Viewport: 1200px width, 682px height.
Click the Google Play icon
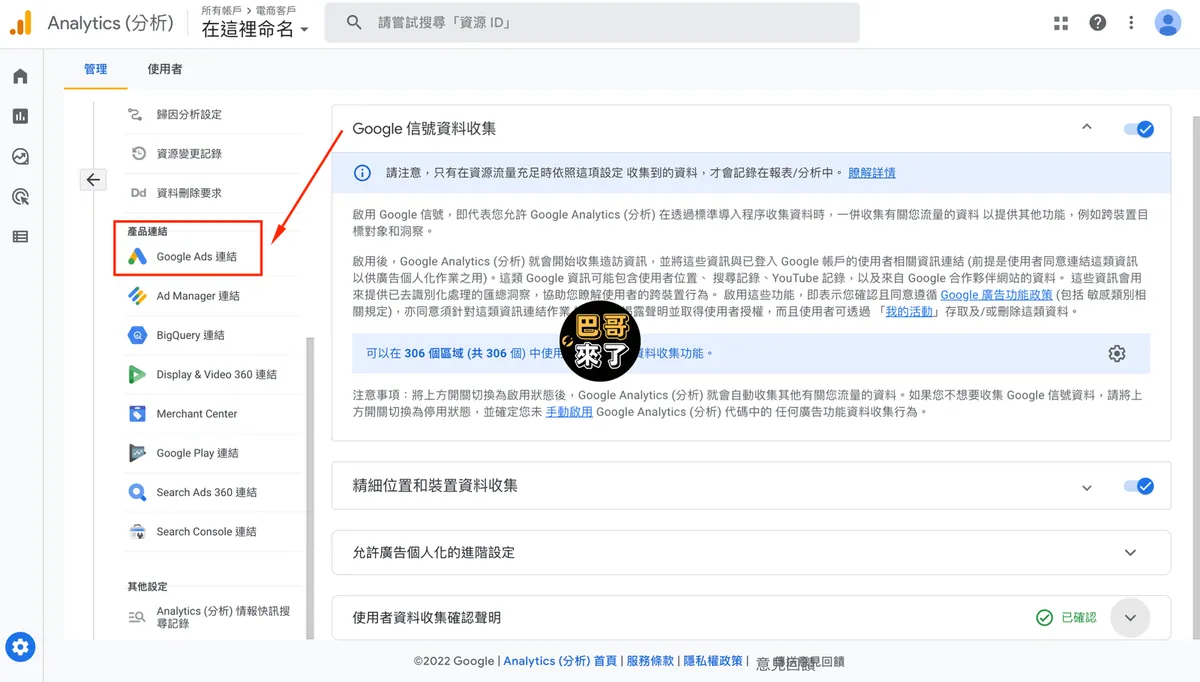(138, 453)
